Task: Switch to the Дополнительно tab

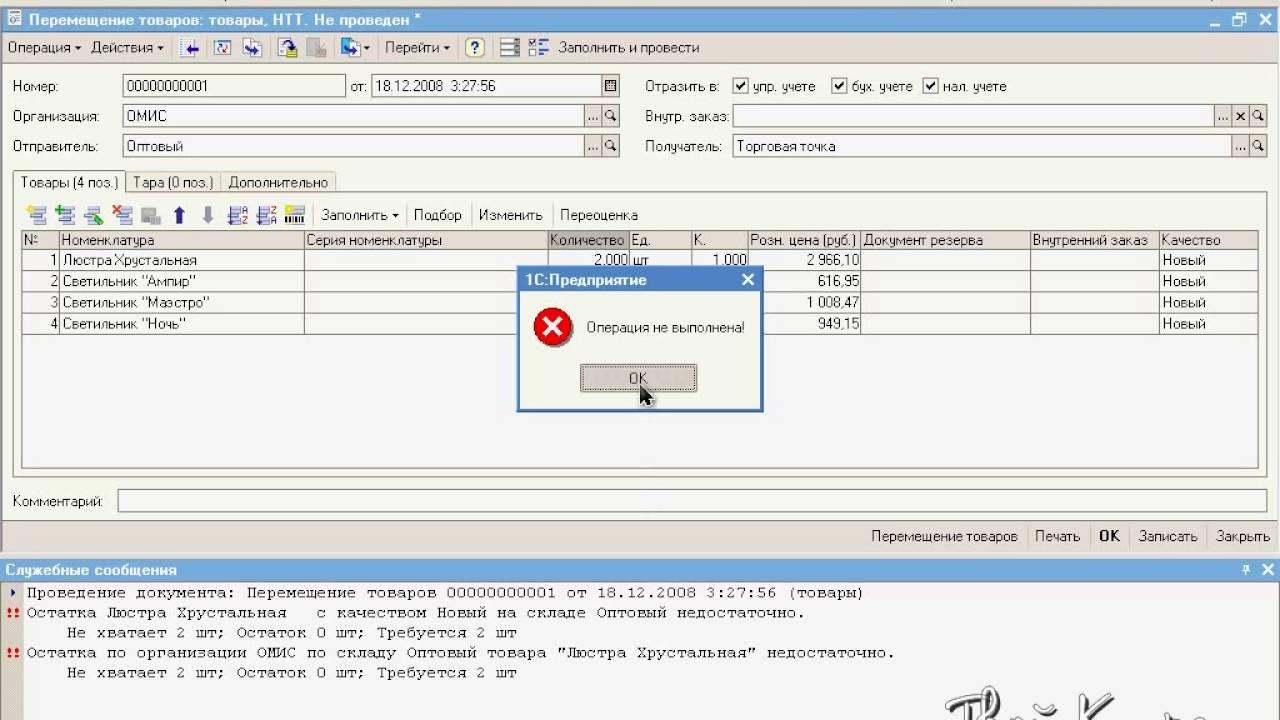Action: click(x=278, y=182)
